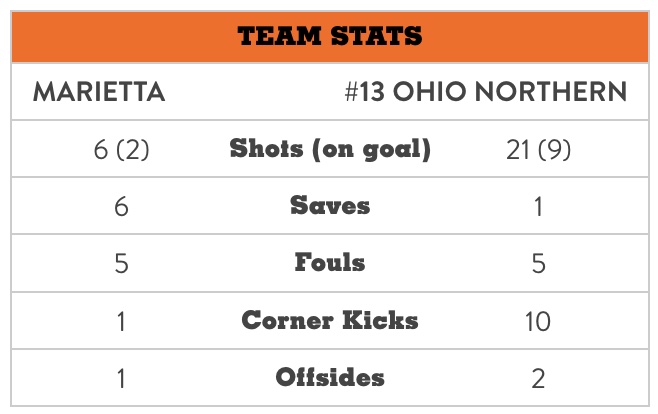Screen dimensions: 658x414
Task: Select the #13 OHIO NORTHERN team name
Action: pos(486,91)
